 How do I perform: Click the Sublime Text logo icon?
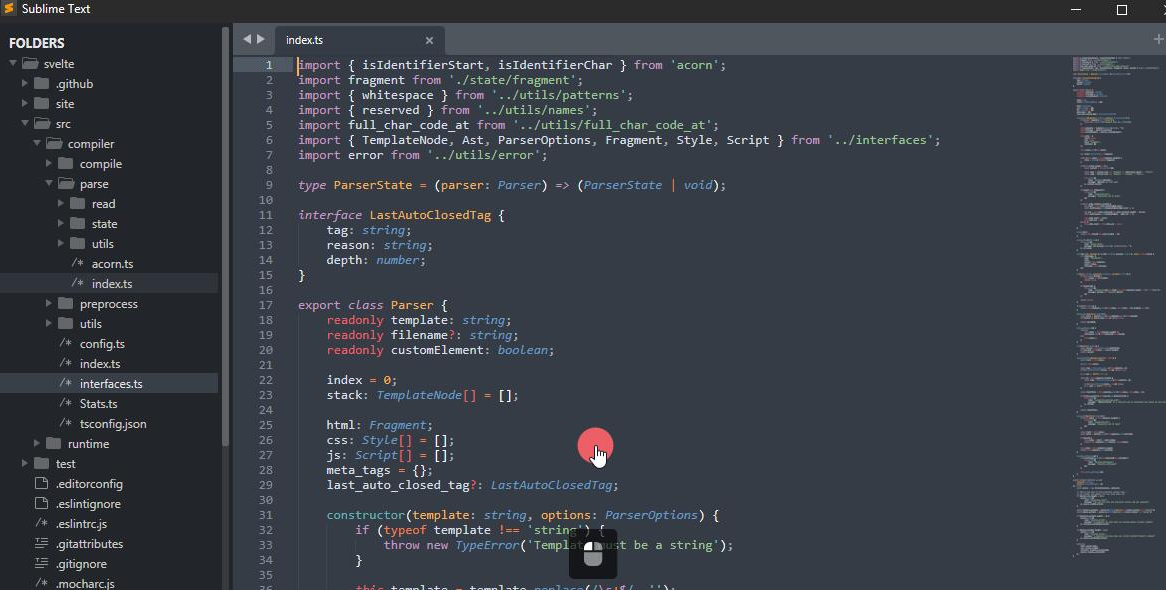[x=10, y=9]
